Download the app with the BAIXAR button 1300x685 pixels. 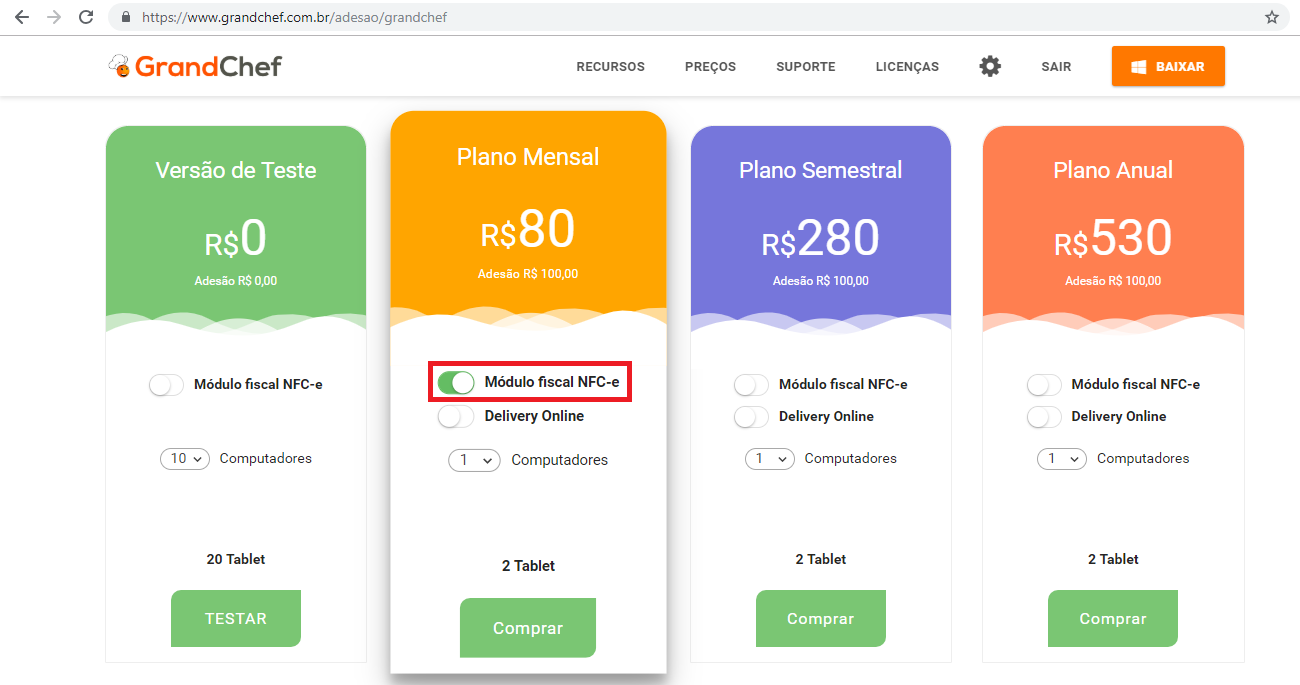click(x=1168, y=66)
